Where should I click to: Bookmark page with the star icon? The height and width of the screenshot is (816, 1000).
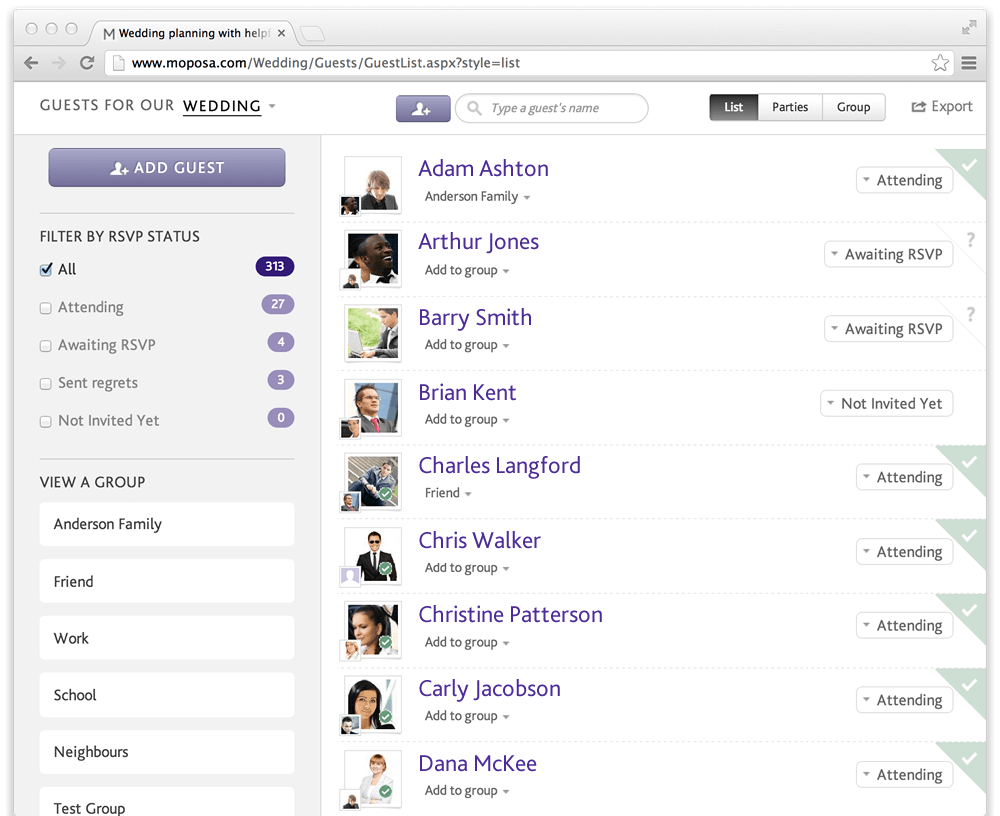point(940,63)
